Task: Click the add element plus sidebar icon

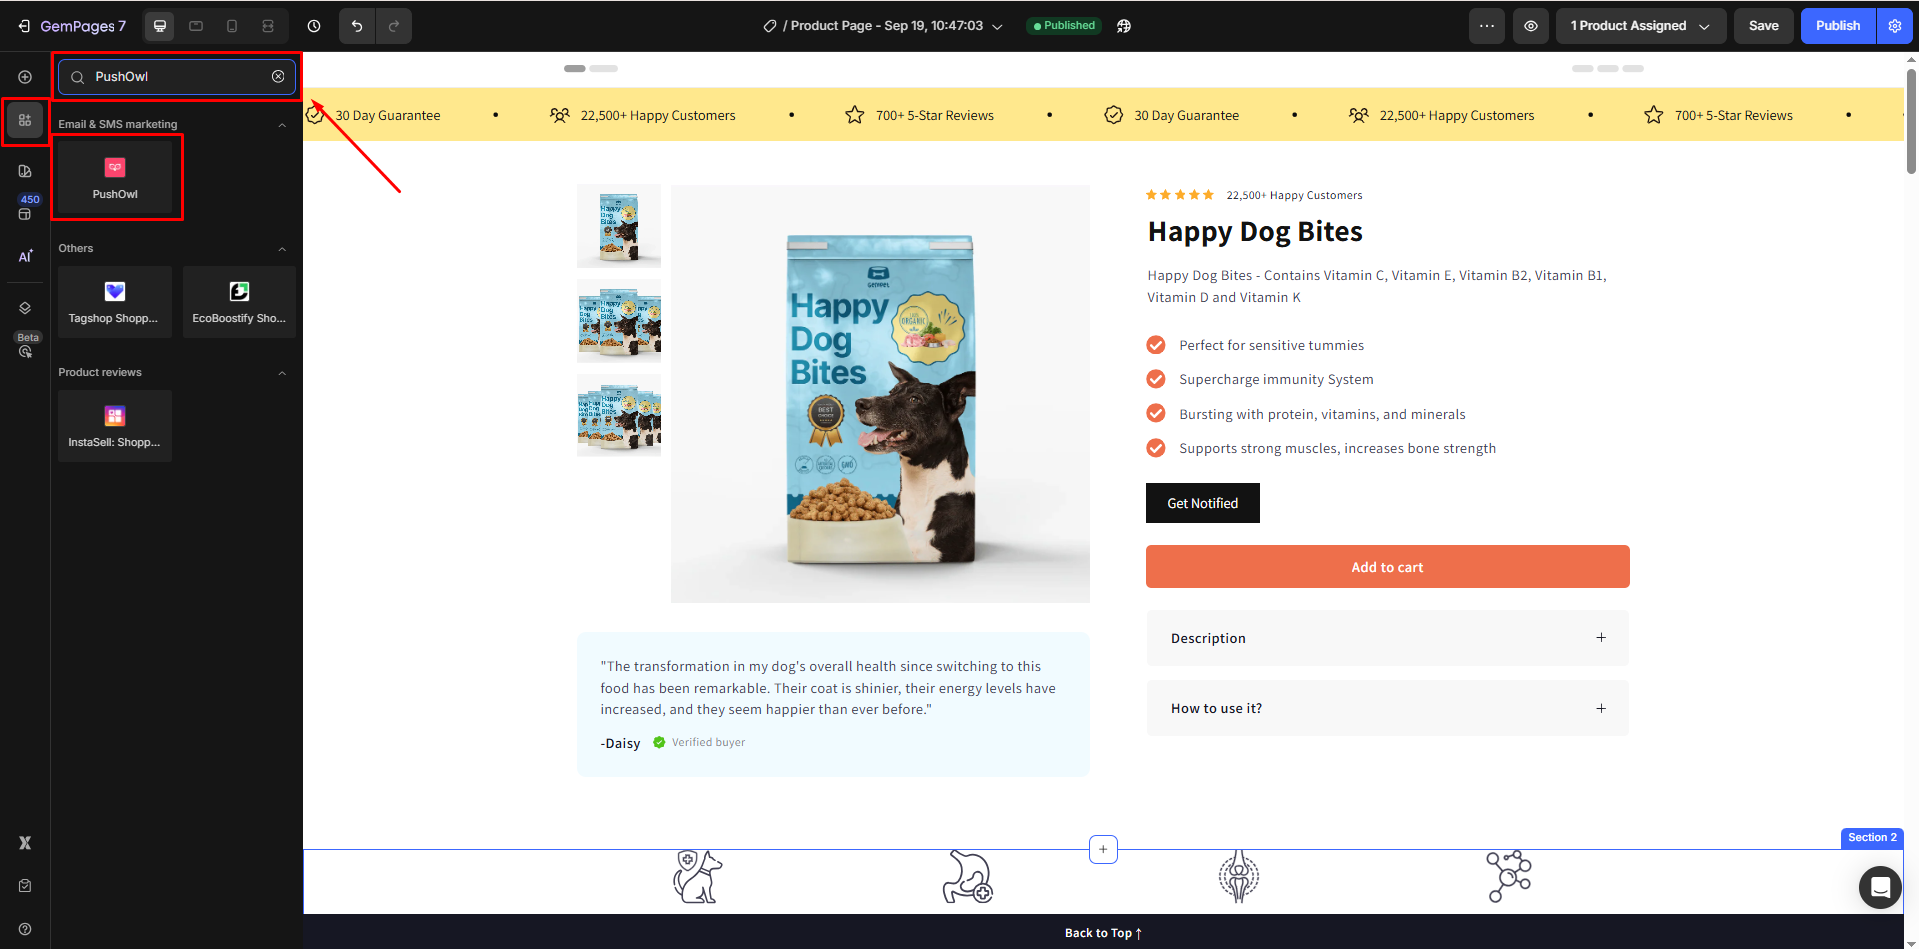Action: pyautogui.click(x=25, y=77)
